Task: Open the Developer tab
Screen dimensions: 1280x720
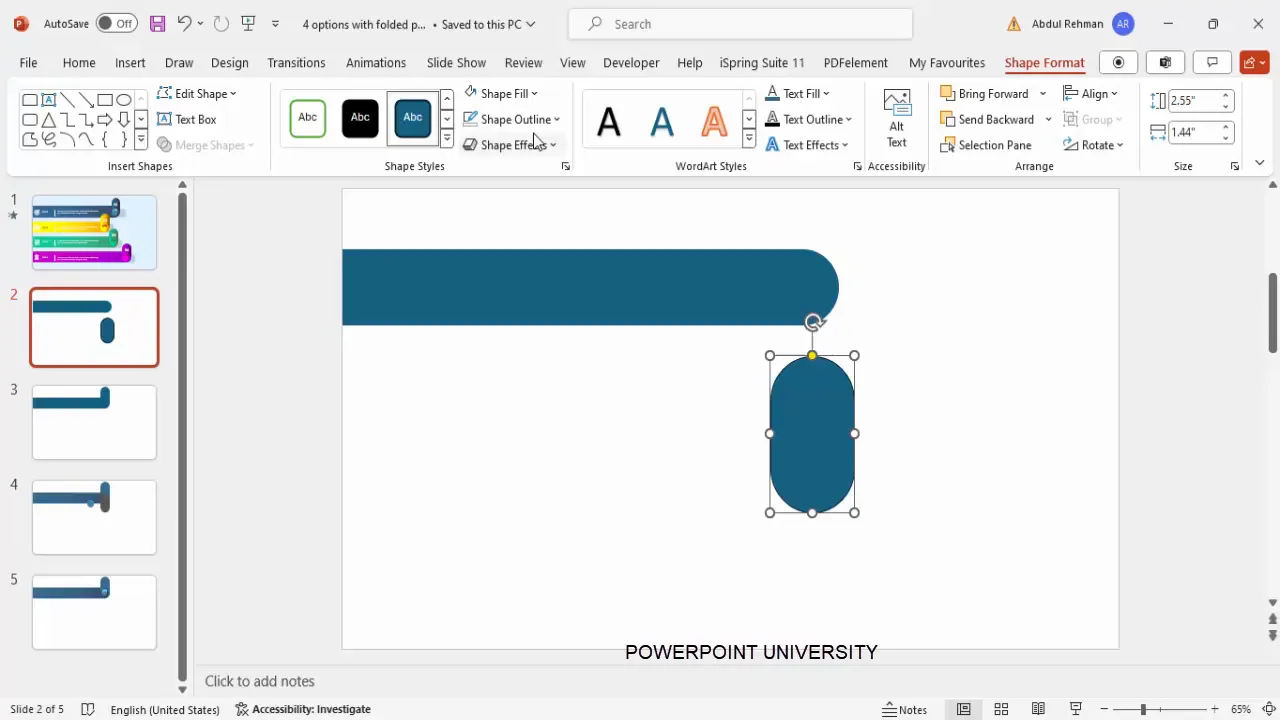Action: pyautogui.click(x=631, y=62)
